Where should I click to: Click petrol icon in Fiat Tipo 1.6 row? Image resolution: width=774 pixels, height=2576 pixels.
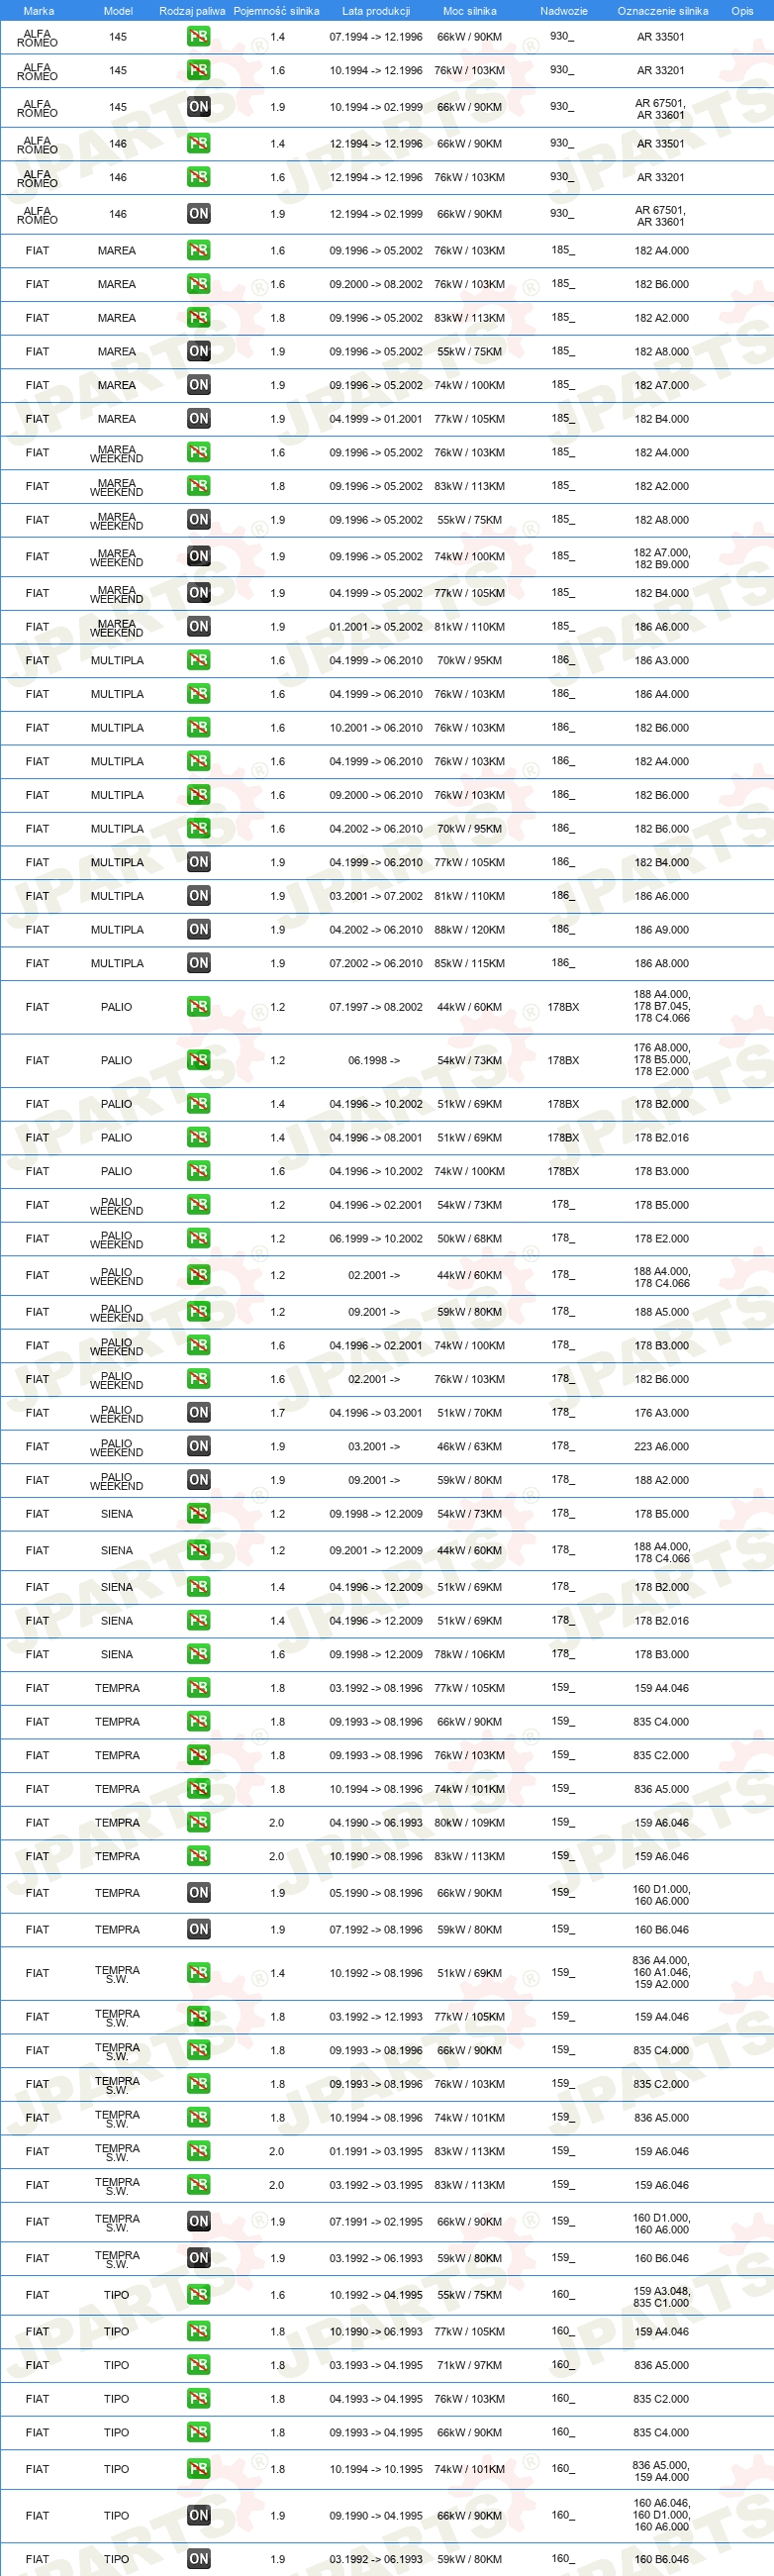198,2296
